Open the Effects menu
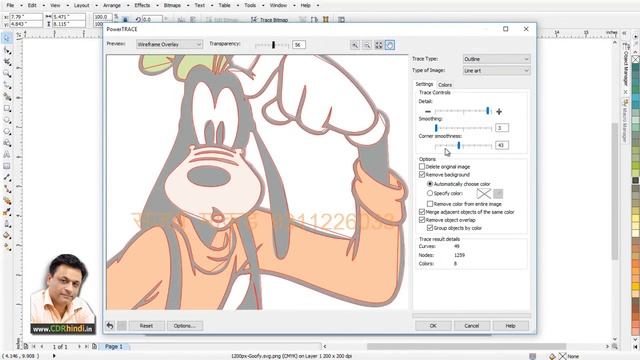The height and width of the screenshot is (360, 640). [142, 6]
